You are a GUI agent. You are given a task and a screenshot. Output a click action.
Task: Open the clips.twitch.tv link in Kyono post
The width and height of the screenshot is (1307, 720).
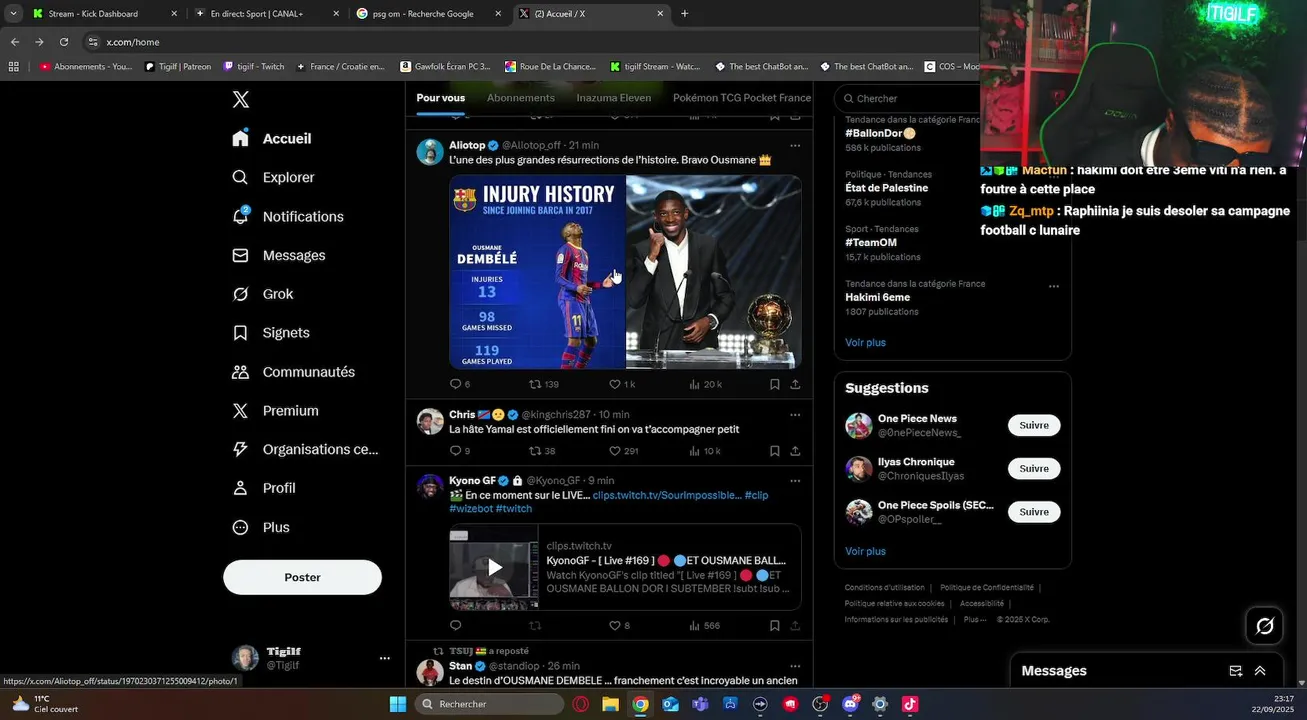(x=666, y=495)
